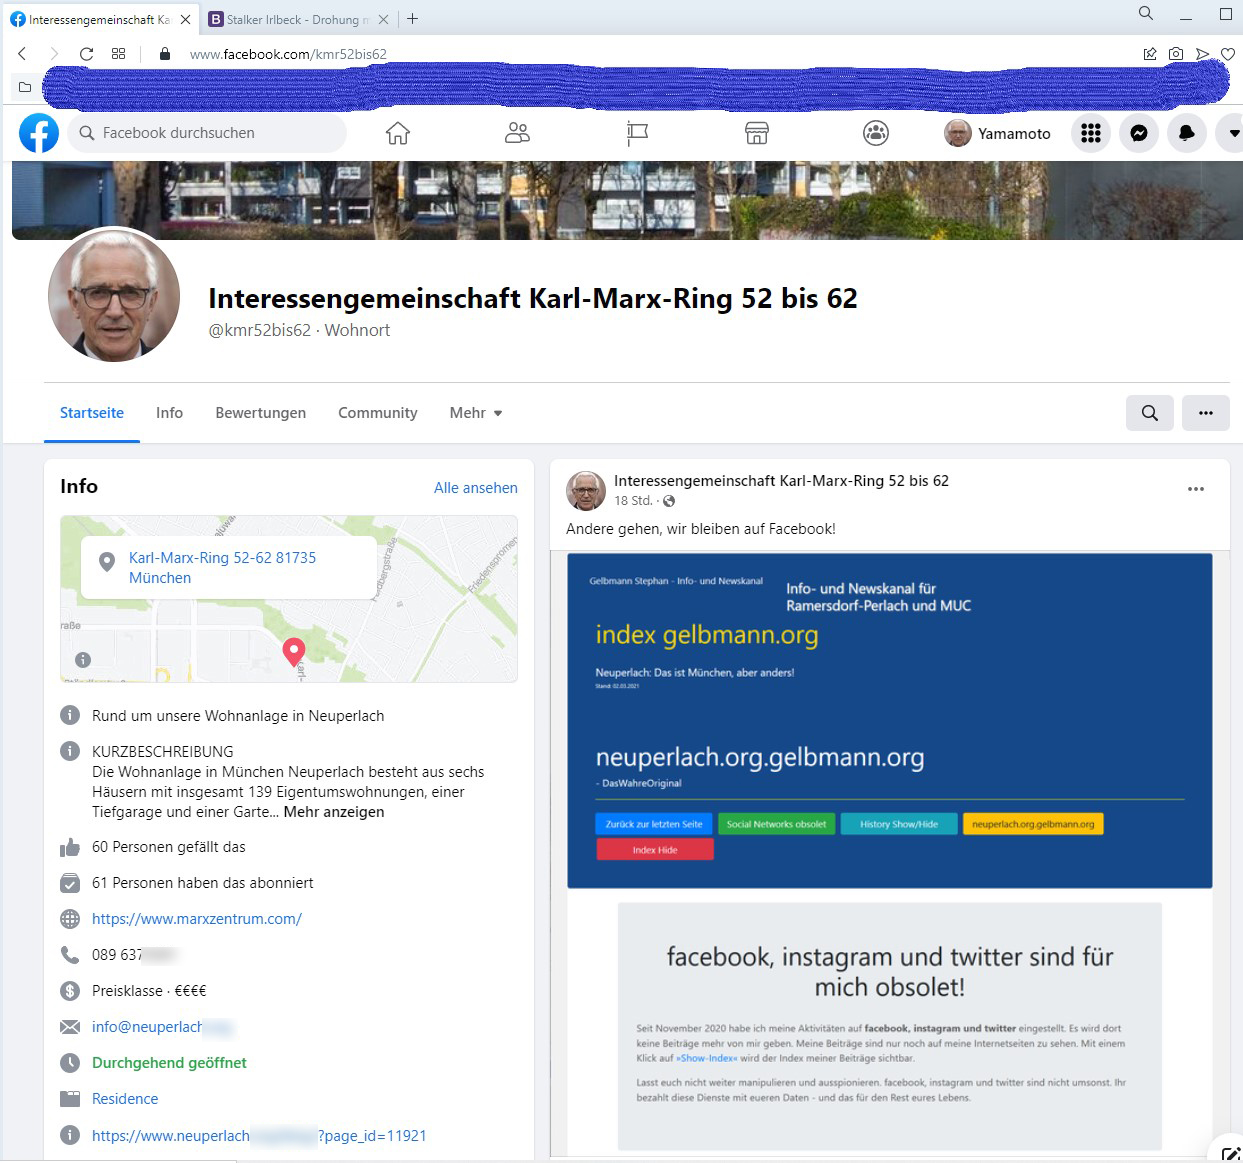Image resolution: width=1243 pixels, height=1163 pixels.
Task: Open the browser search magnifier icon
Action: (1146, 14)
